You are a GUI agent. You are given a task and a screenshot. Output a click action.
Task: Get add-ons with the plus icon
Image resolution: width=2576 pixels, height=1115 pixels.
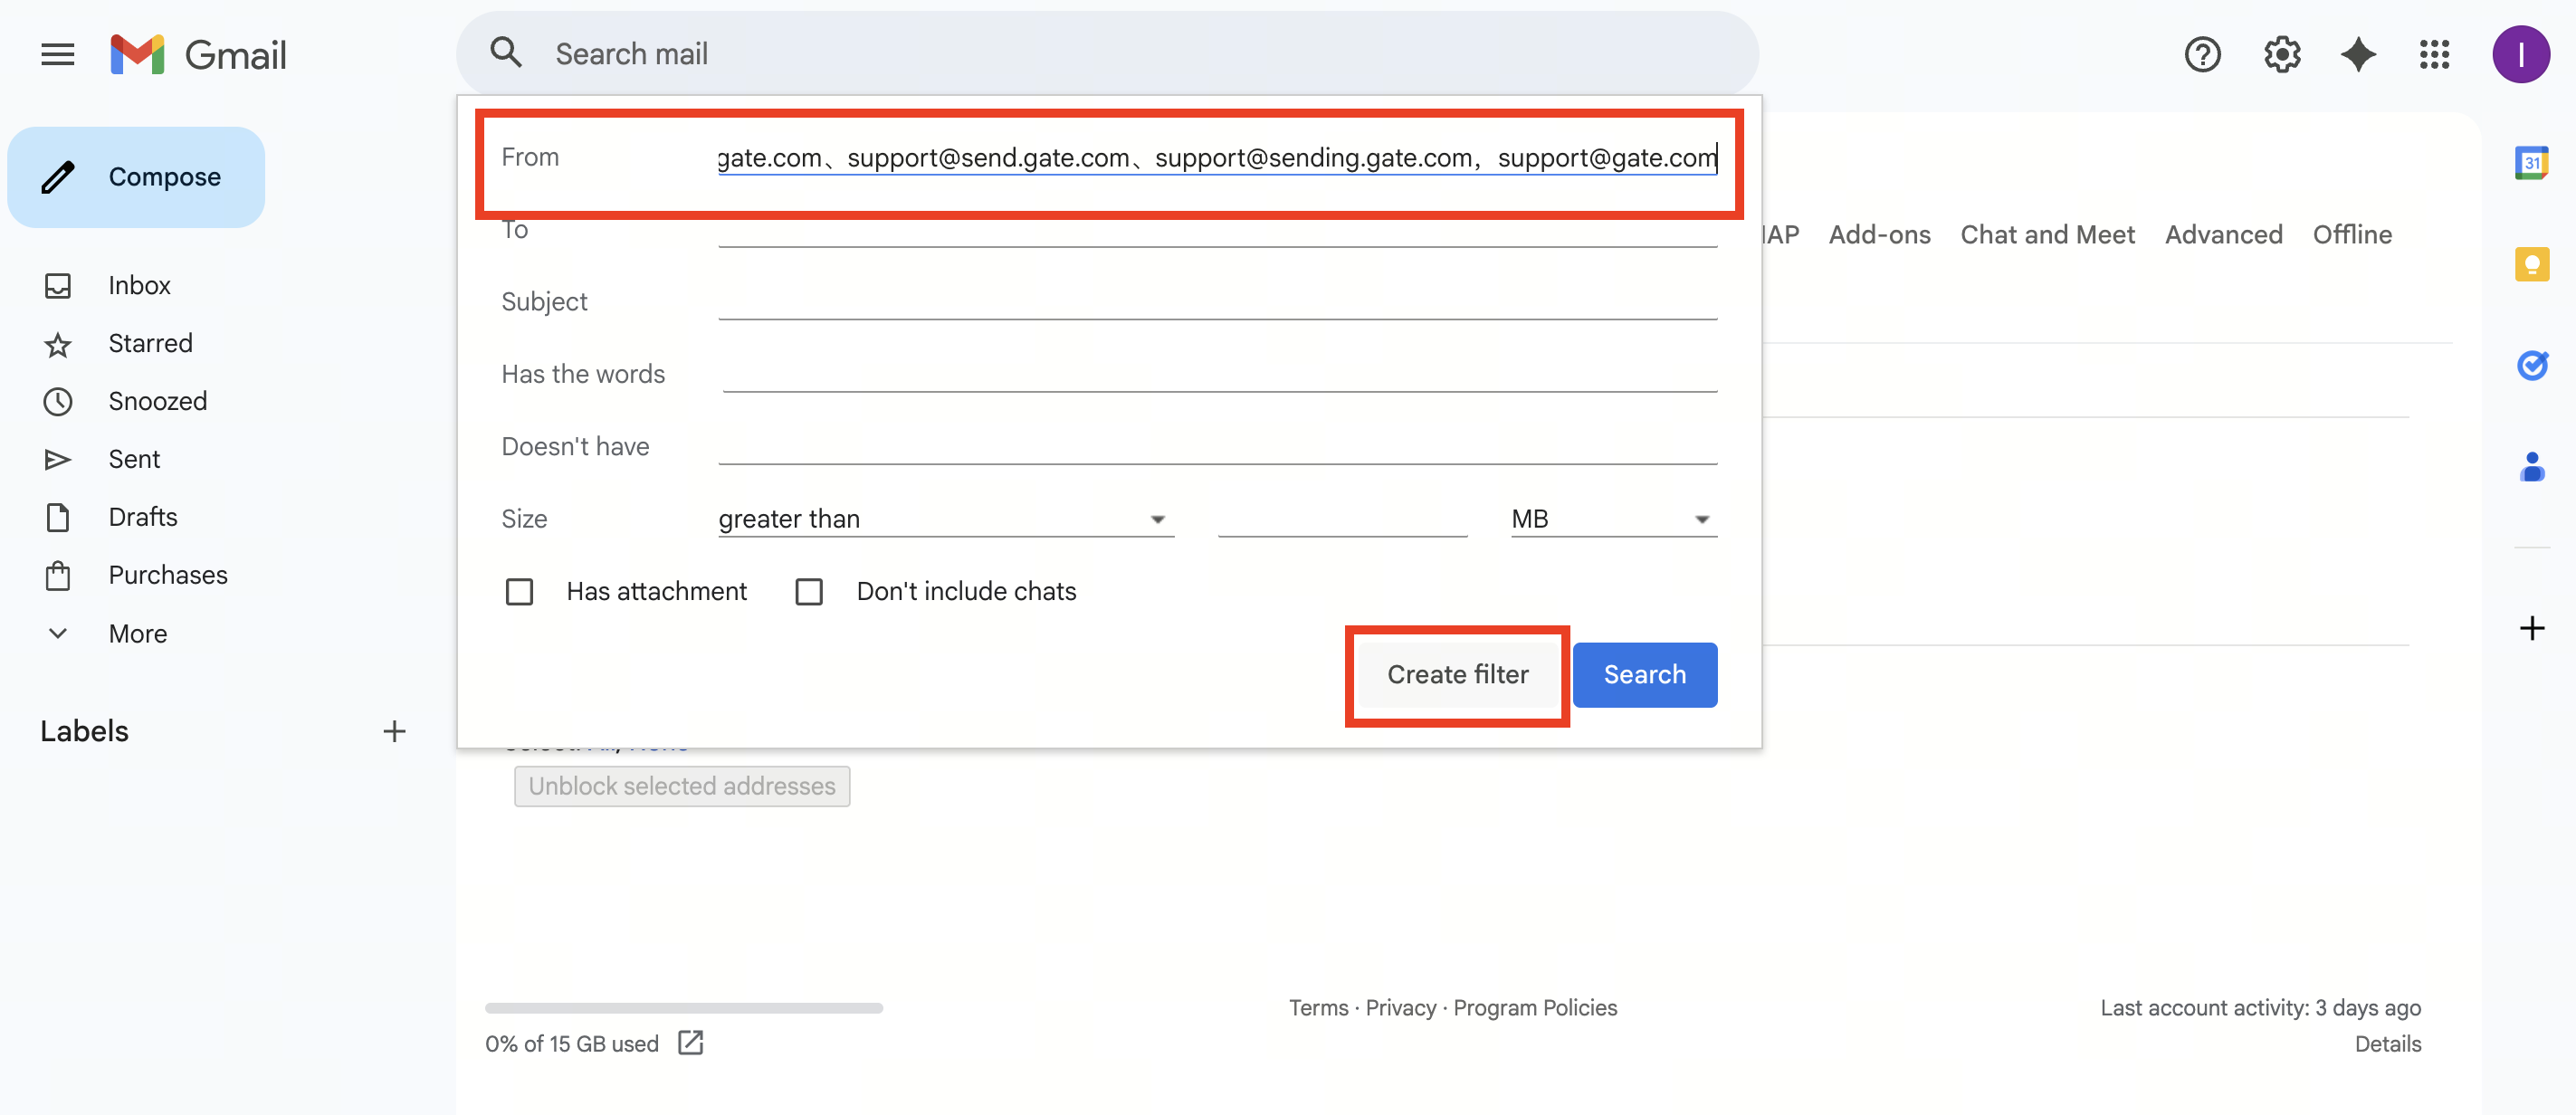point(2531,628)
